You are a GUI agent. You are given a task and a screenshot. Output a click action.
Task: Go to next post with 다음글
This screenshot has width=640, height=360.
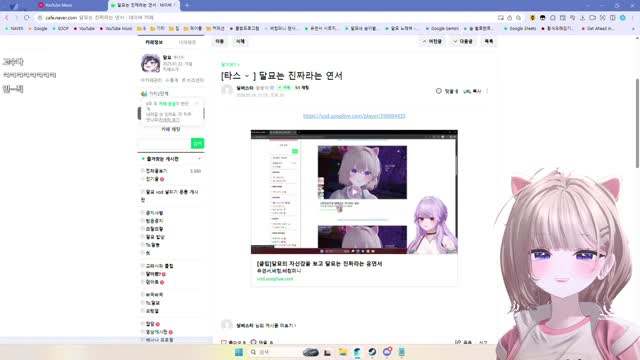[463, 42]
